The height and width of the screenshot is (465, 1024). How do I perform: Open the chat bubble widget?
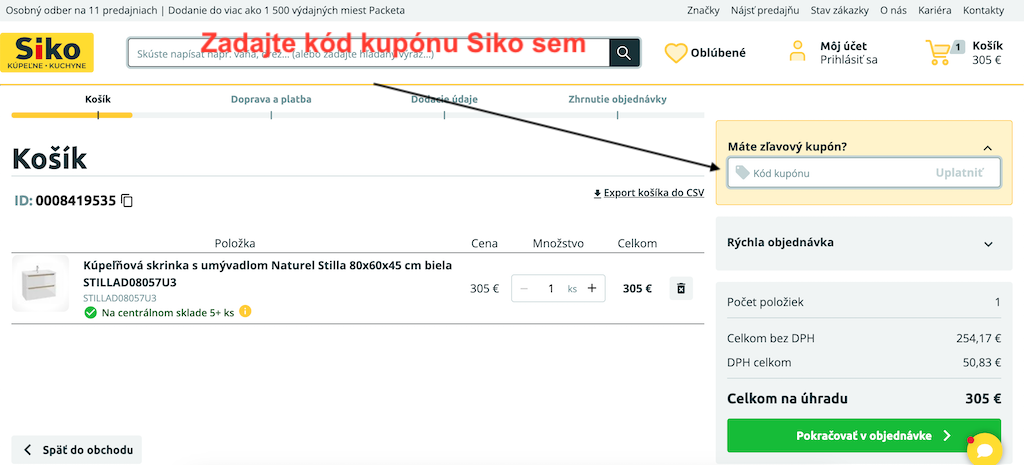pyautogui.click(x=984, y=449)
